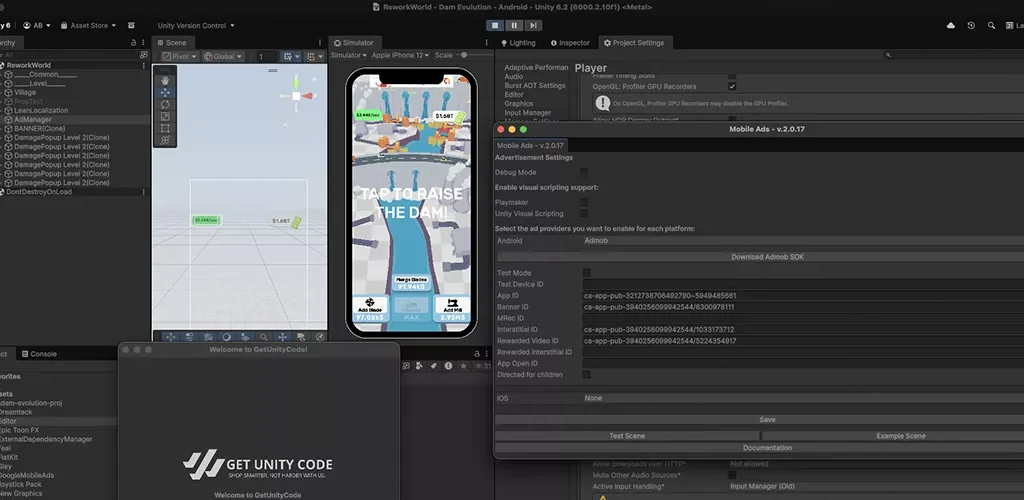
Task: Open the Scene panel kebab menu
Action: (x=319, y=42)
